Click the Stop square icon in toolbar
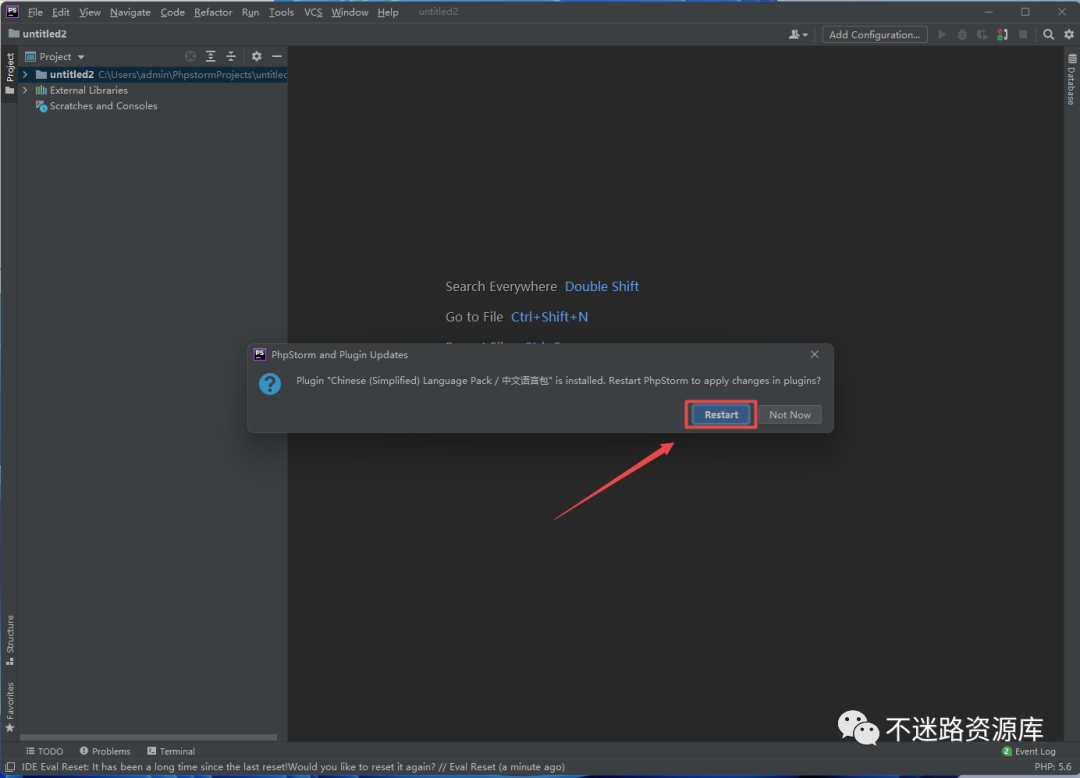 coord(1023,34)
